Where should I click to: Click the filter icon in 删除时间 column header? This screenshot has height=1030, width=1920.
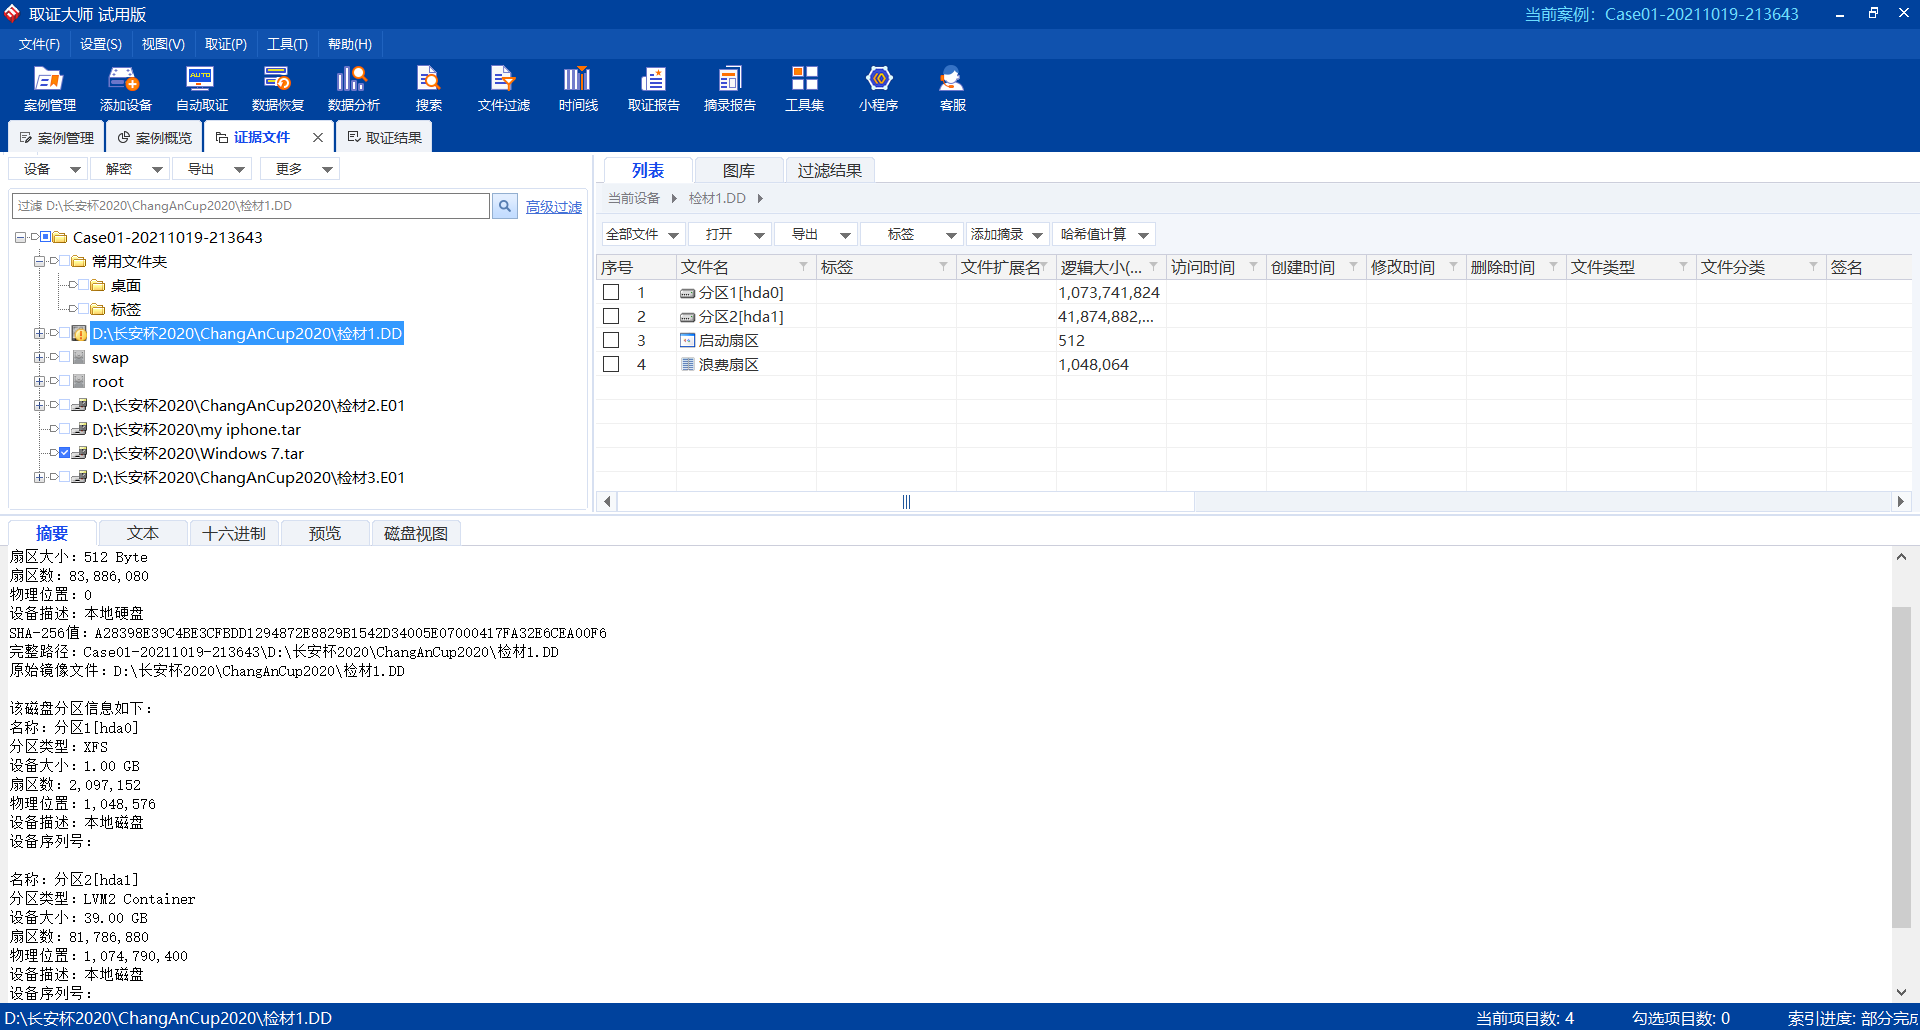tap(1553, 267)
